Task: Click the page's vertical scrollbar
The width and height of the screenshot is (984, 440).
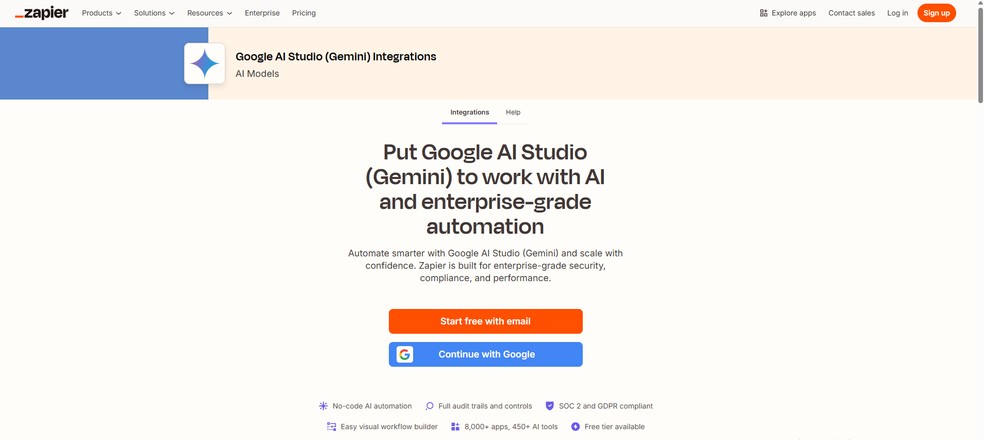Action: click(980, 200)
